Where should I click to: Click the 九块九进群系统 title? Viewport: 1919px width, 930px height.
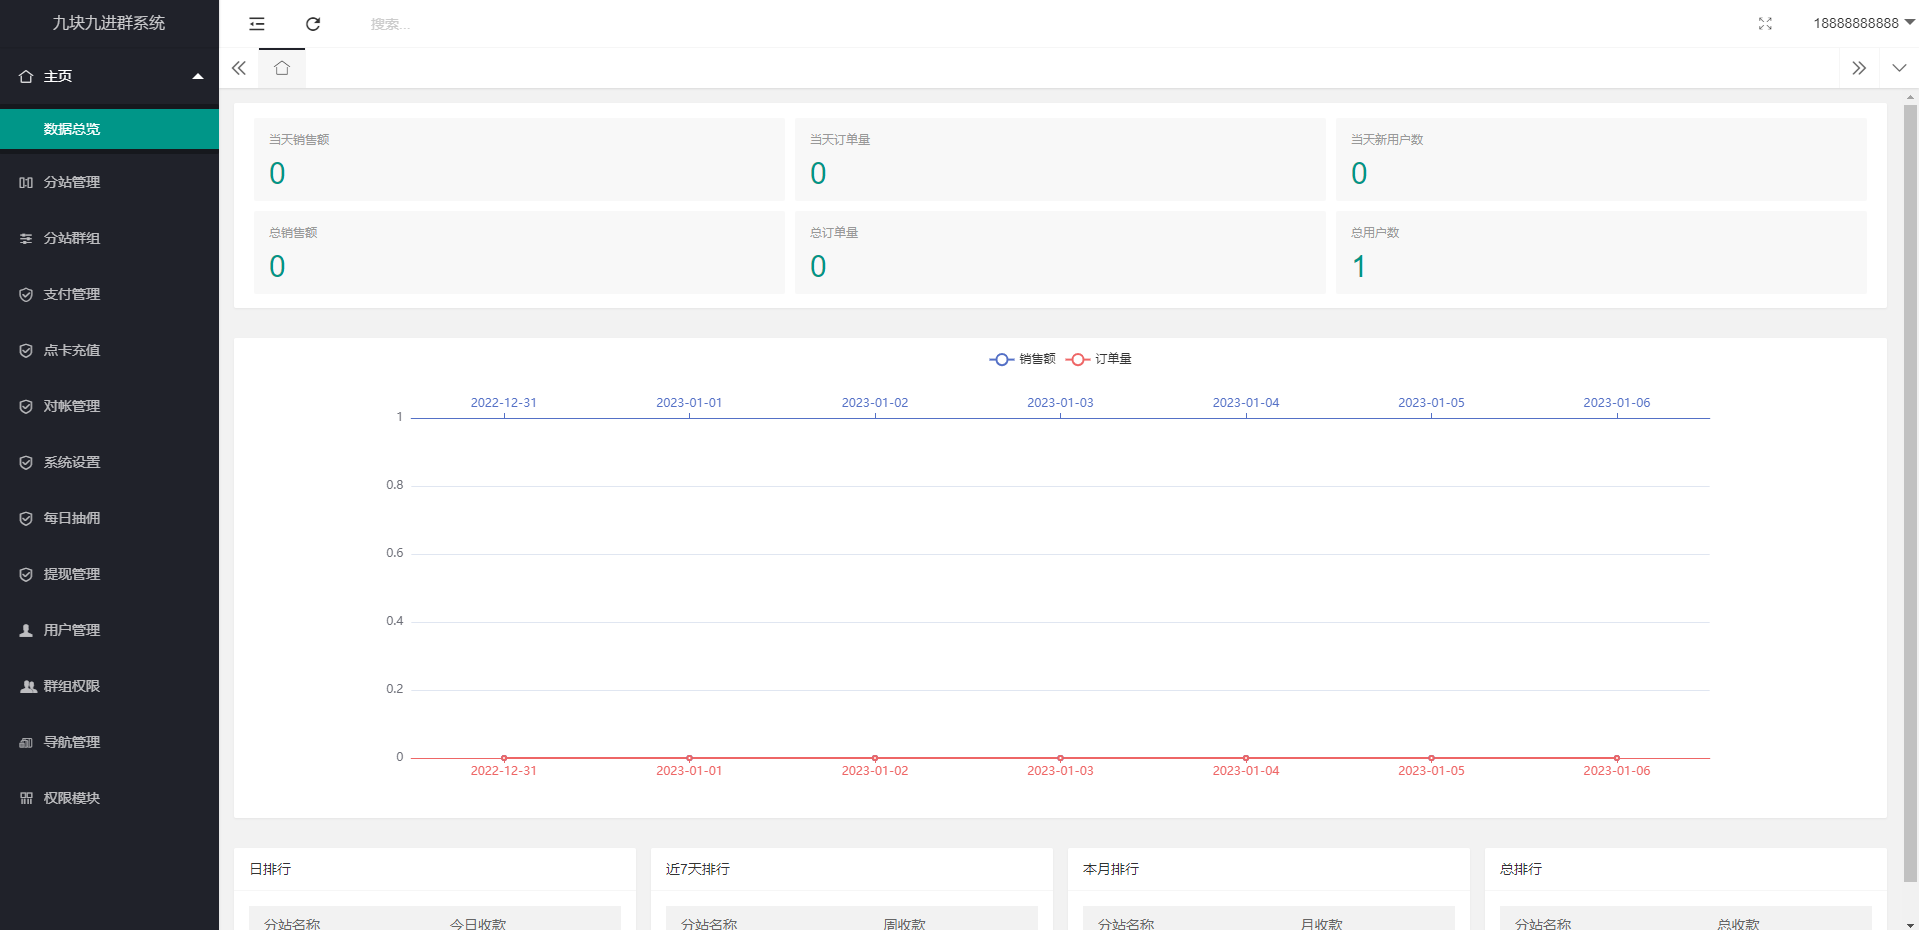(109, 23)
